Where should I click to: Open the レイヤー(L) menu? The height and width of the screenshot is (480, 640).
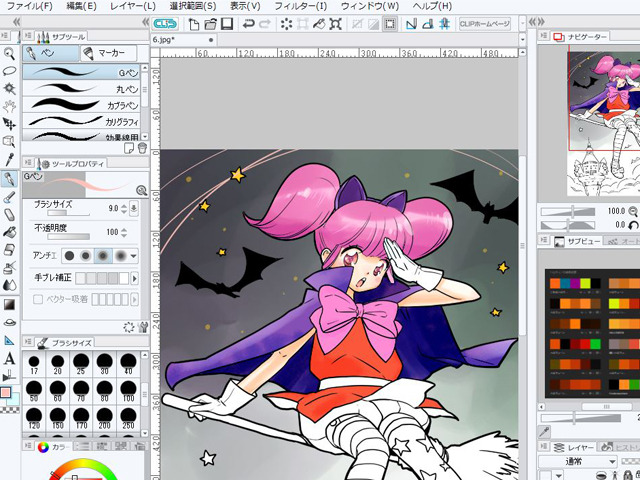click(x=133, y=6)
